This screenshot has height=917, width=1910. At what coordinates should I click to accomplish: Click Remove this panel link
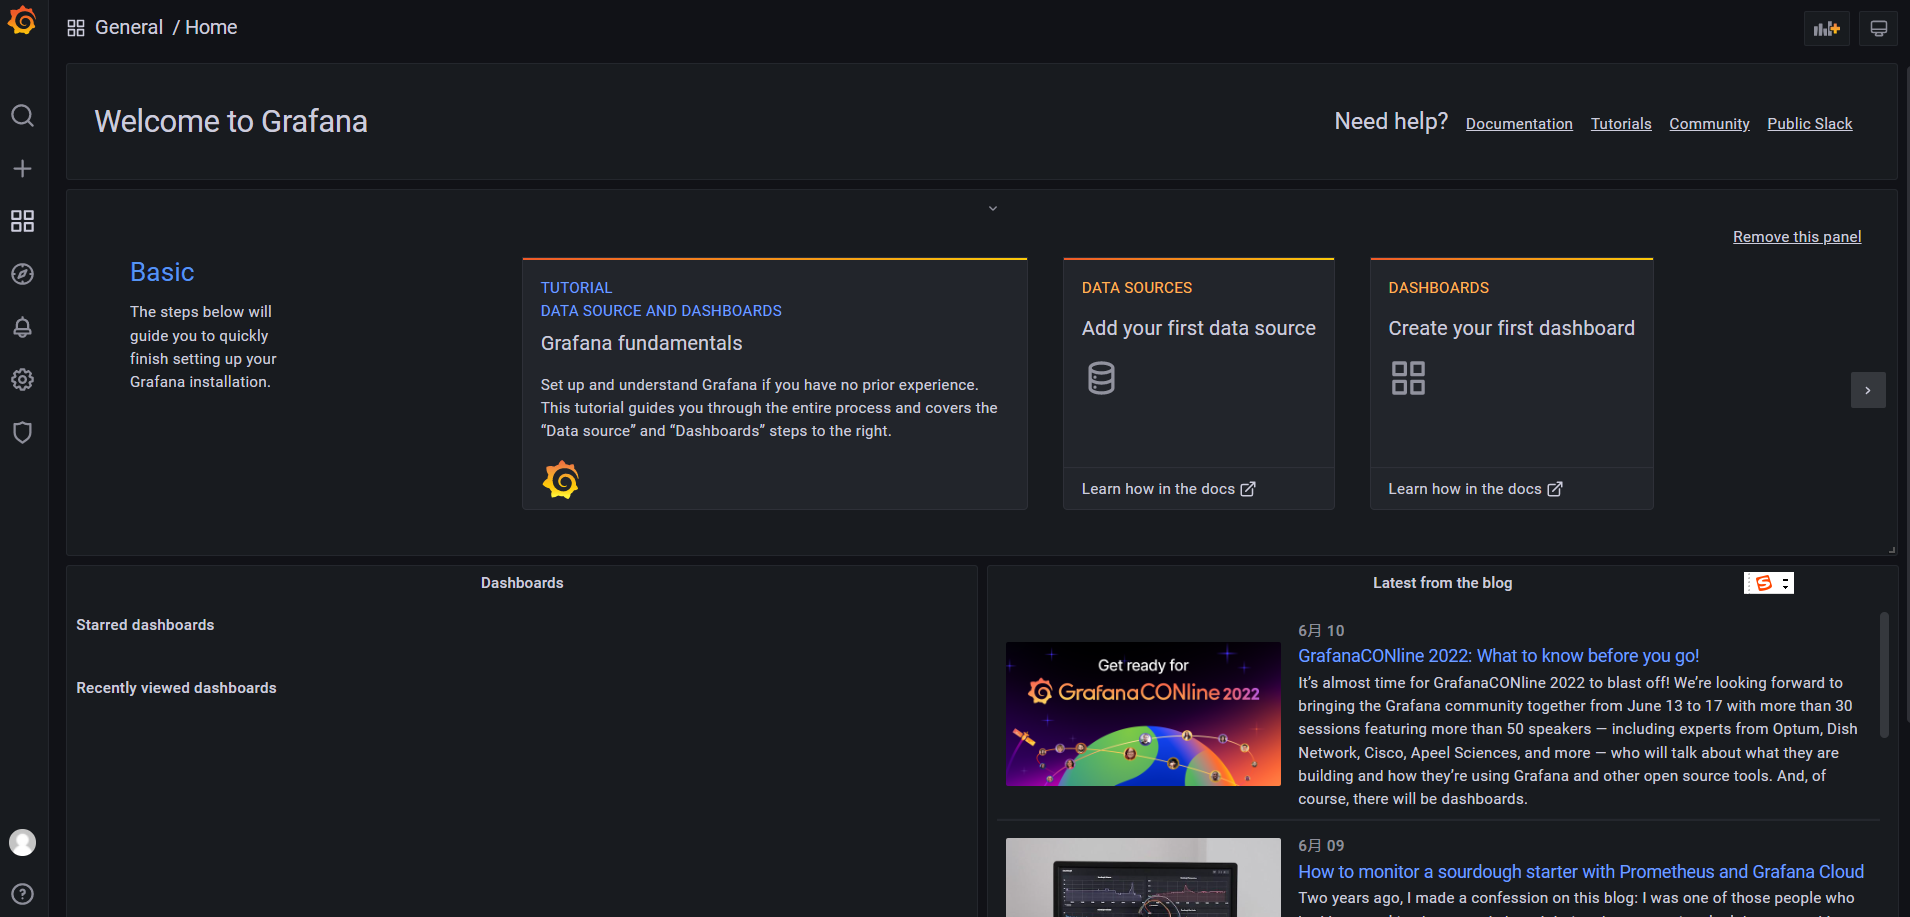(x=1797, y=237)
